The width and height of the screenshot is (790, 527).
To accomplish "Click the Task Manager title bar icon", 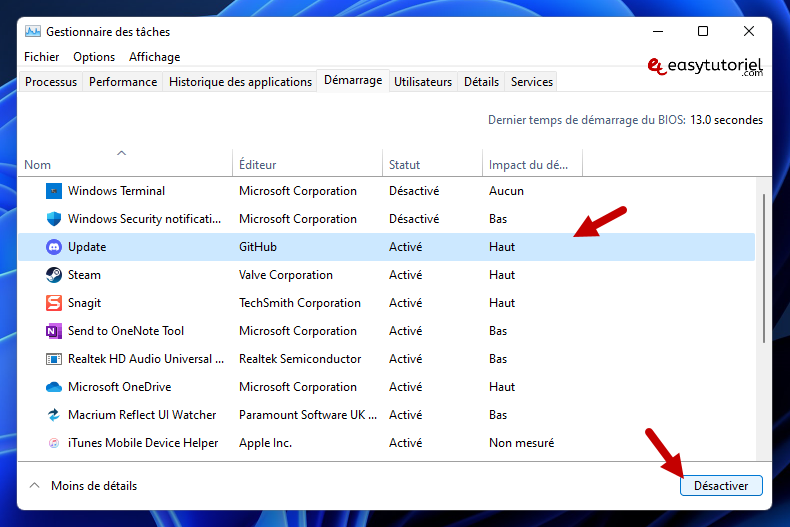I will 33,31.
